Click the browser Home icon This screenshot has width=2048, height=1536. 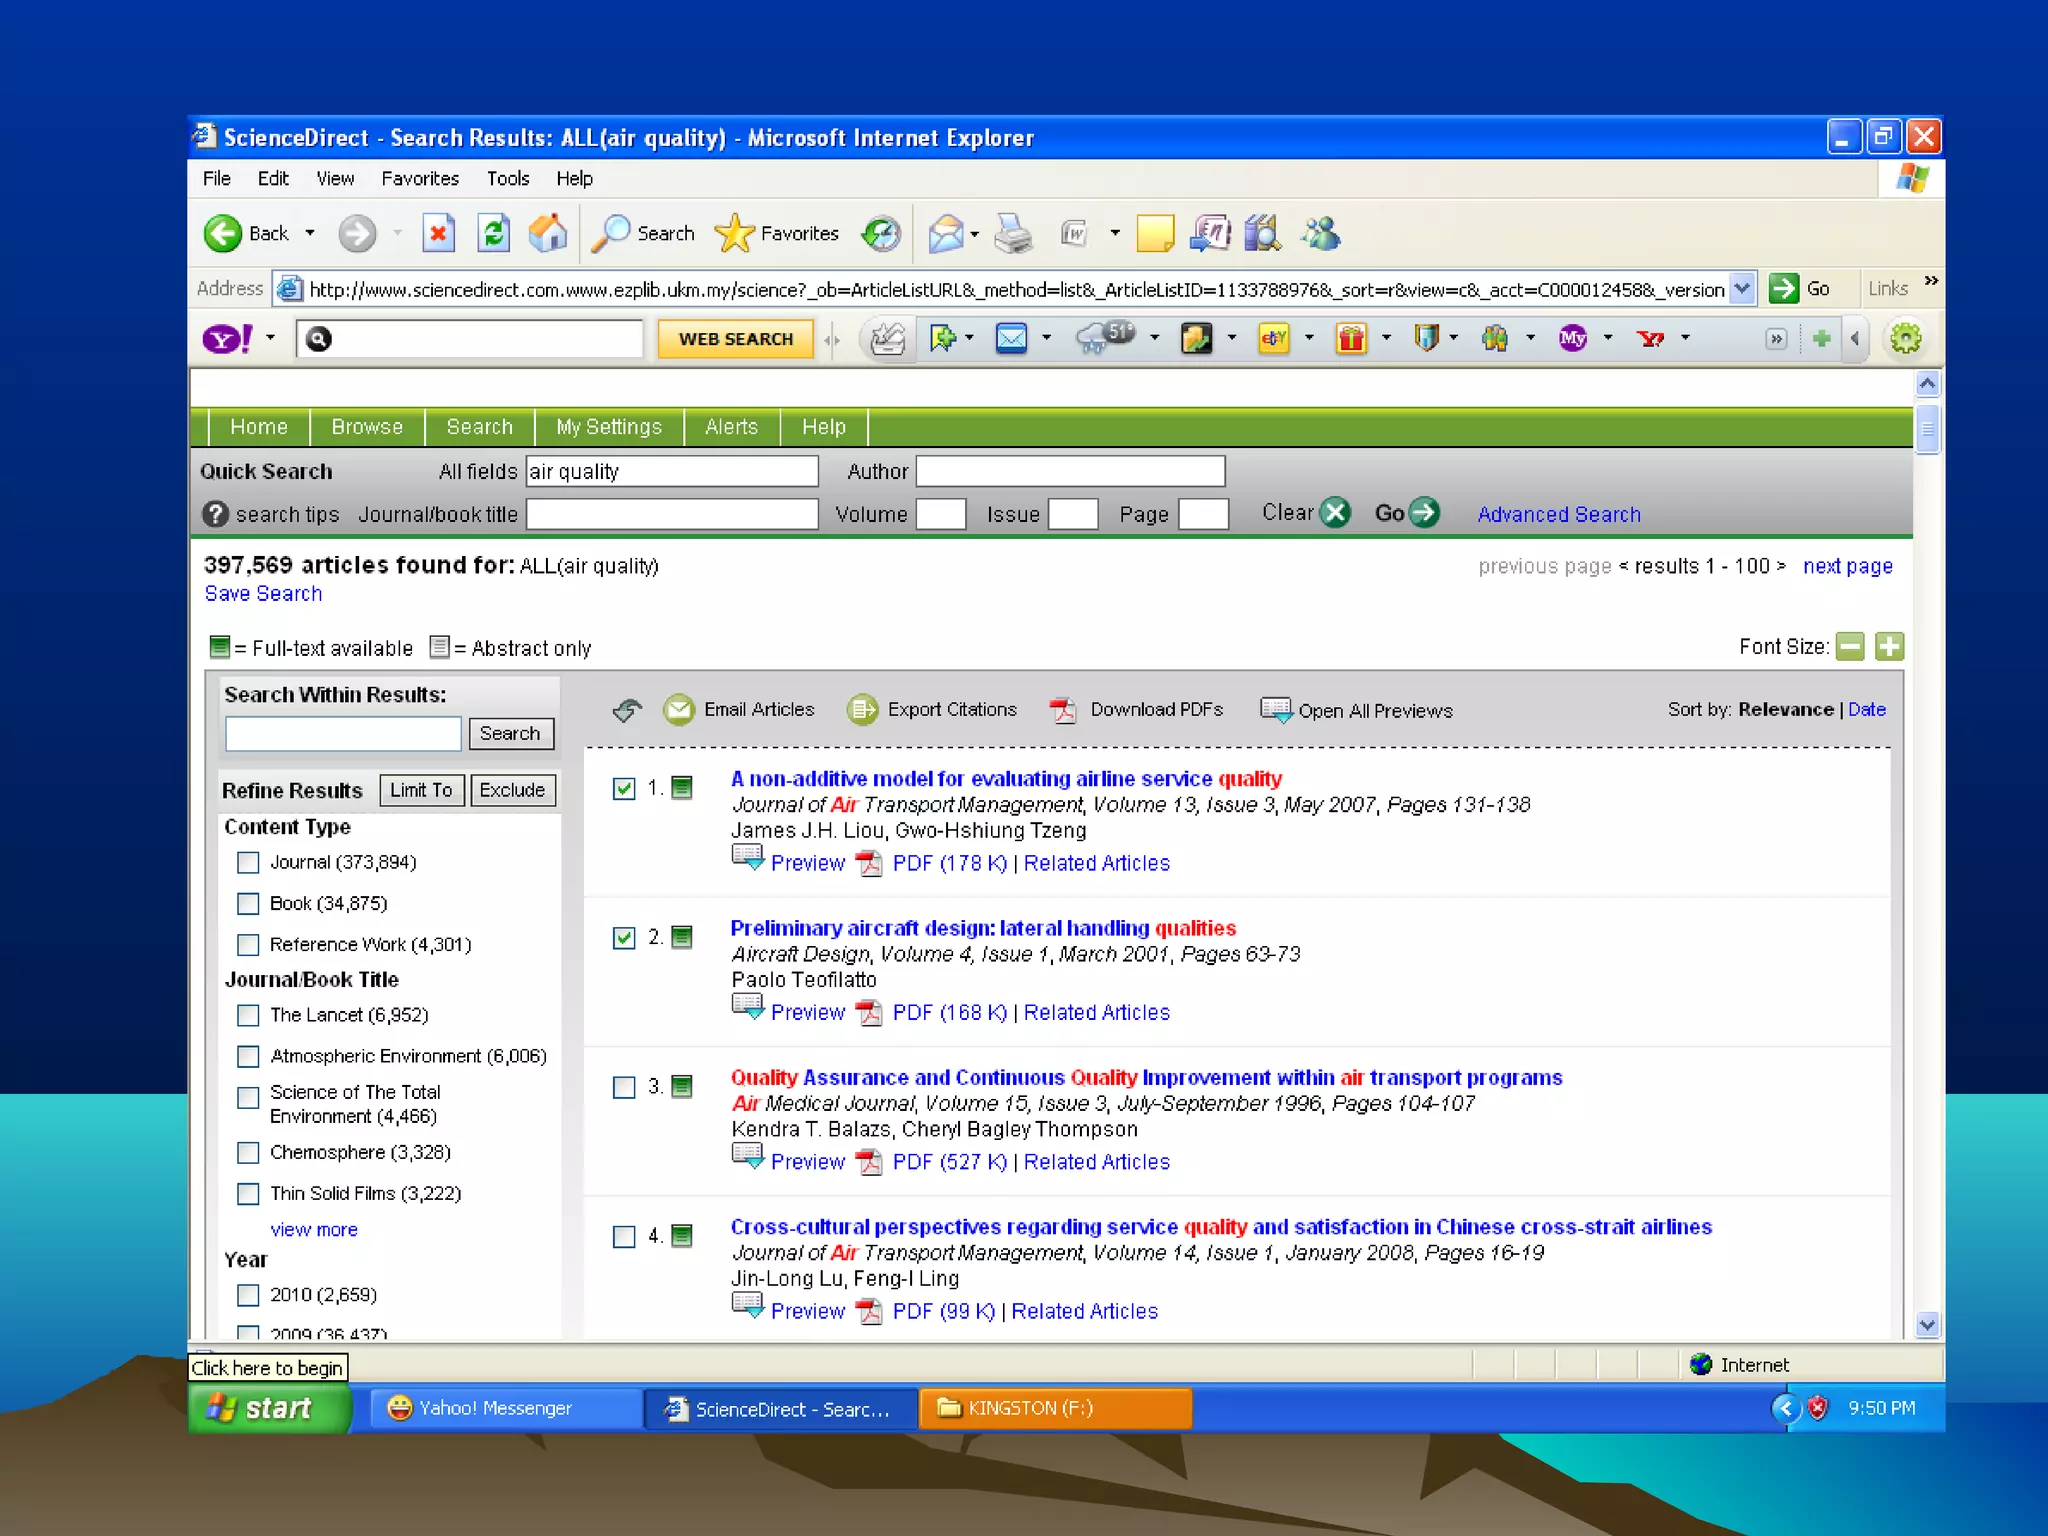(x=547, y=234)
